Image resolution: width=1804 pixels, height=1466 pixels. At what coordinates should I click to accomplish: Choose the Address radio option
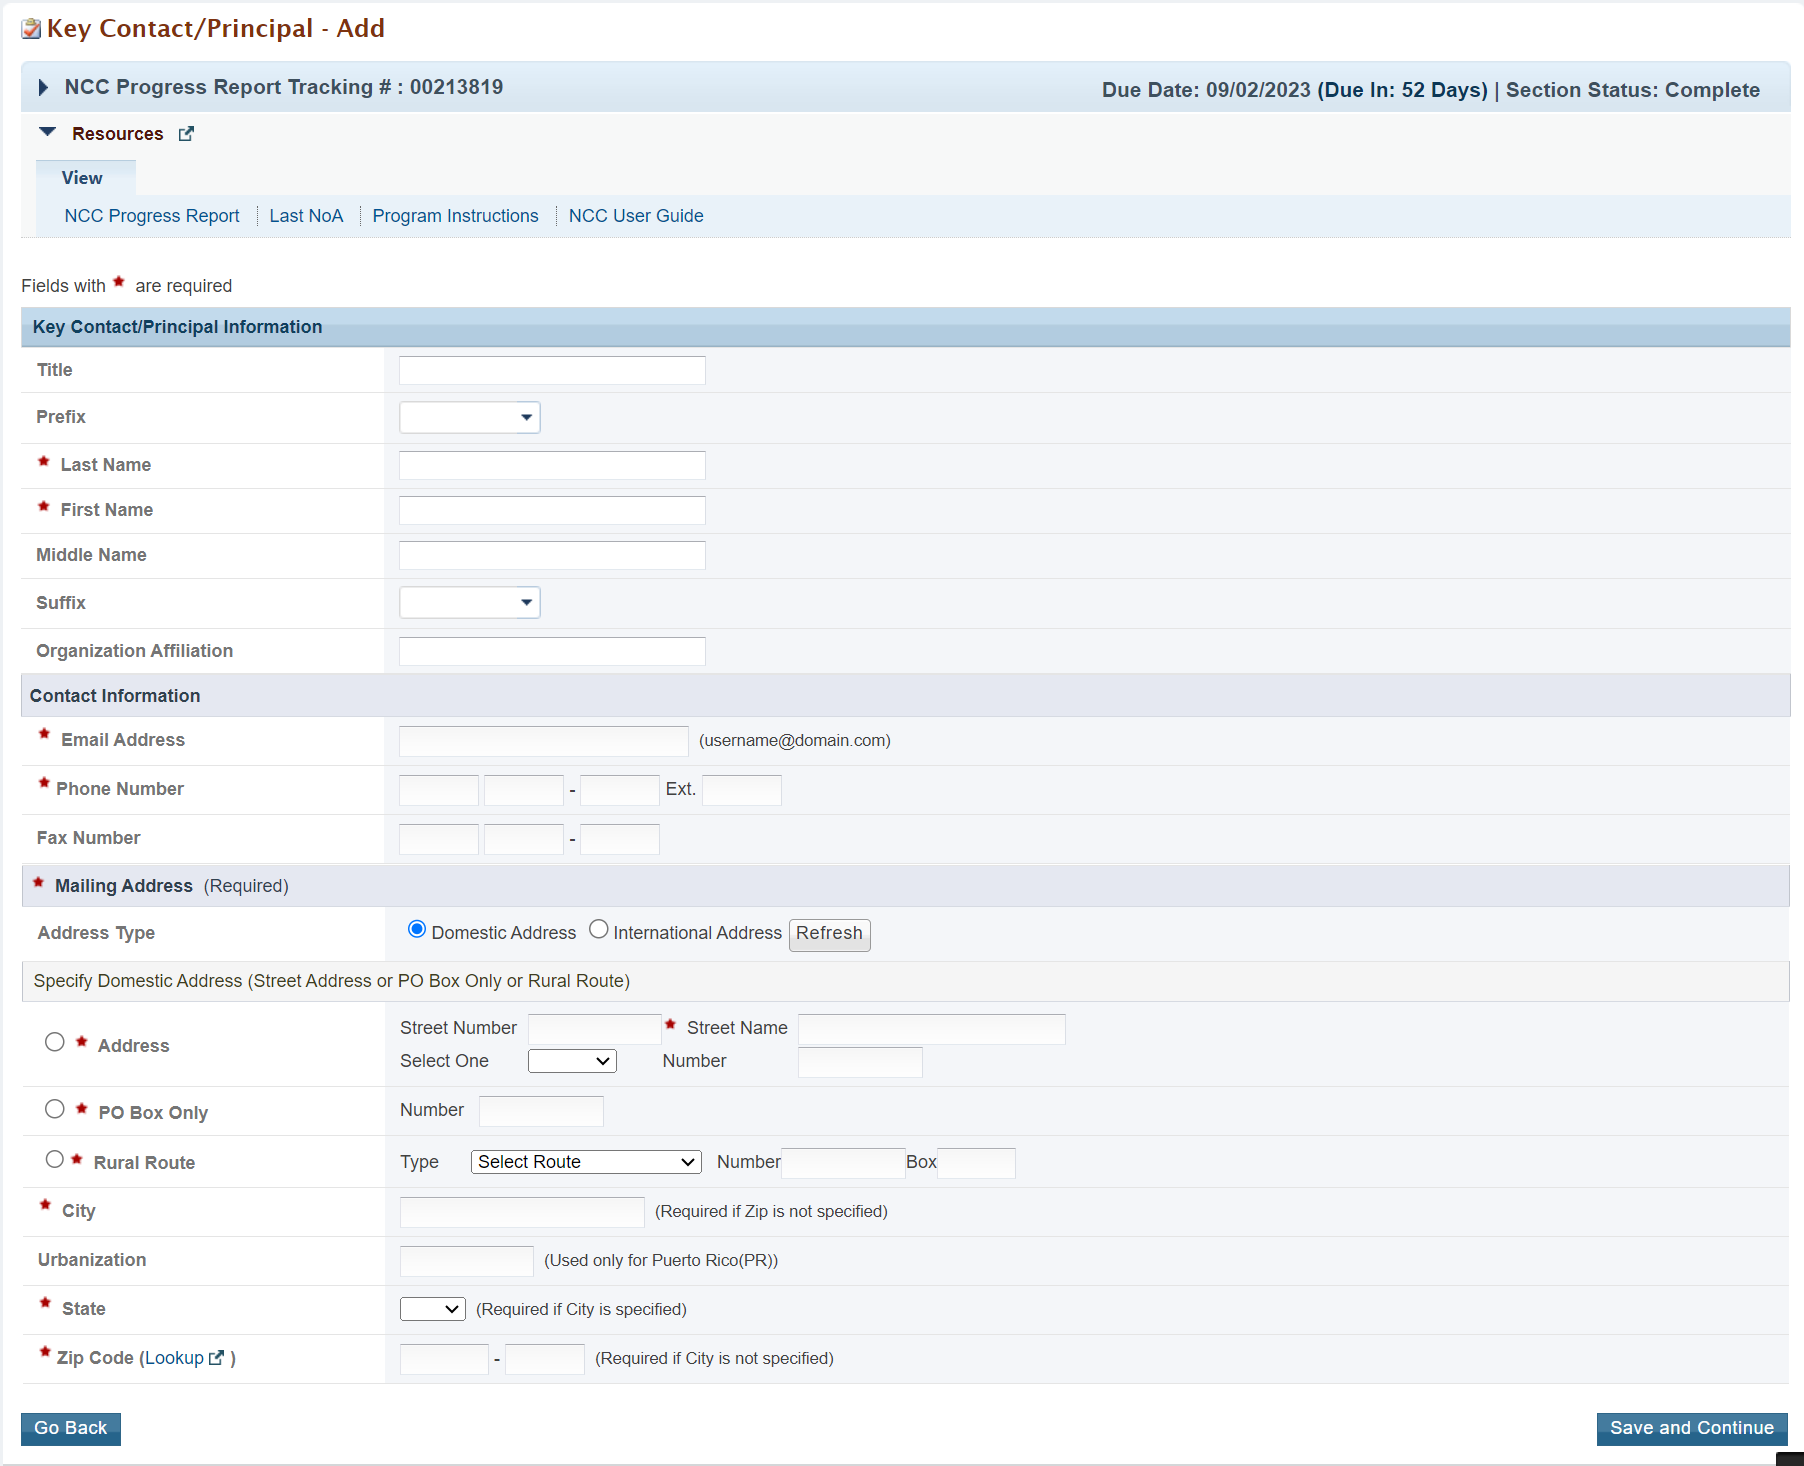[55, 1042]
